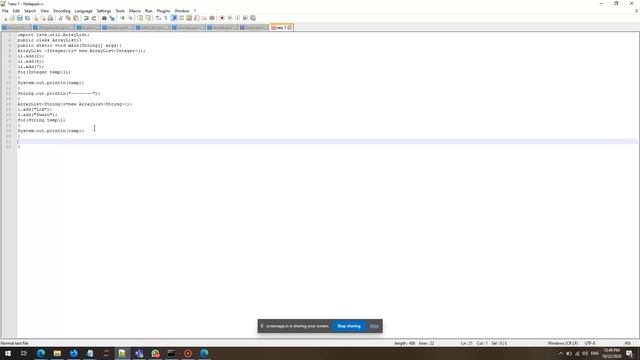Click the Open file toolbar icon
This screenshot has width=640, height=360.
point(12,18)
